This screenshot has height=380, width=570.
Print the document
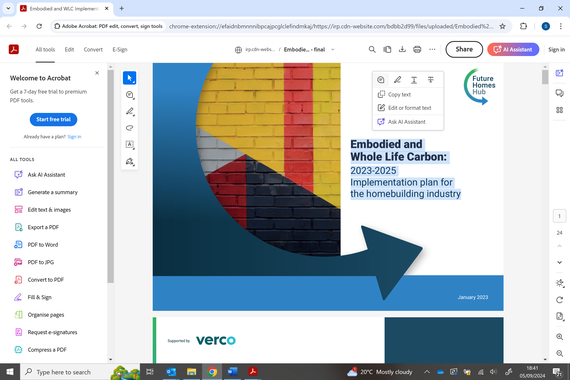(417, 49)
